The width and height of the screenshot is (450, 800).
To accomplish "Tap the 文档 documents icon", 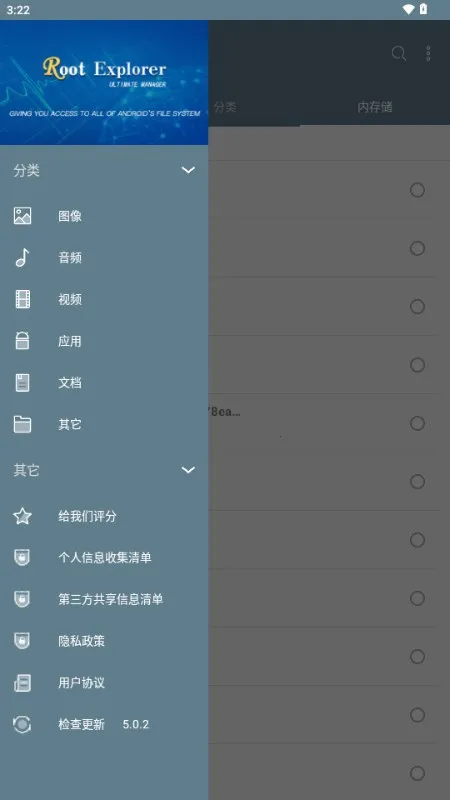I will [22, 383].
